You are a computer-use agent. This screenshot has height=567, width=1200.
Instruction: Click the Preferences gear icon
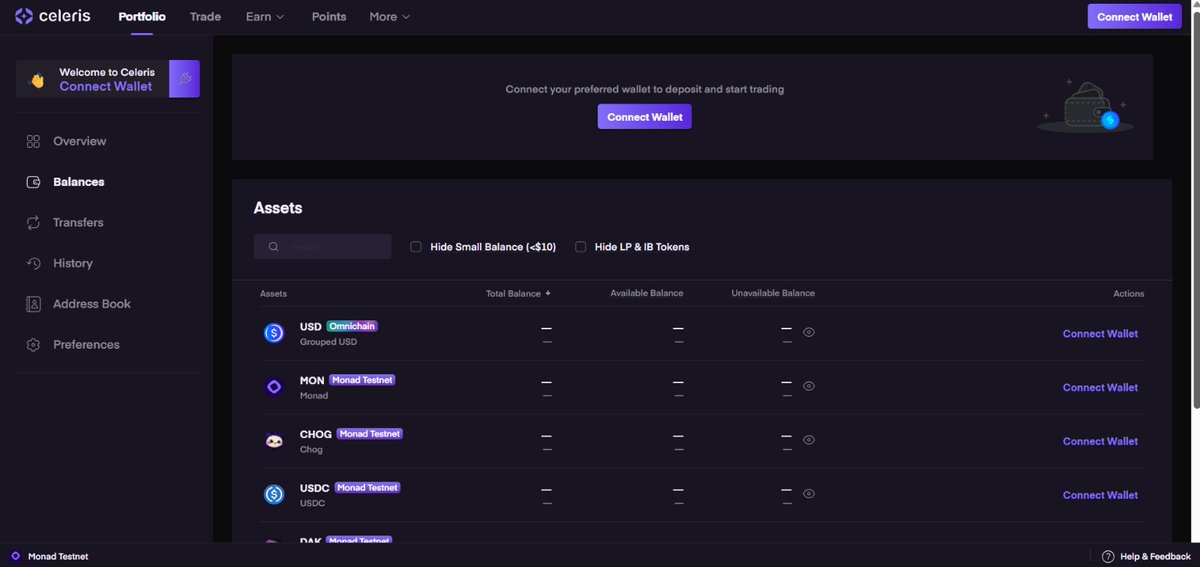[33, 345]
